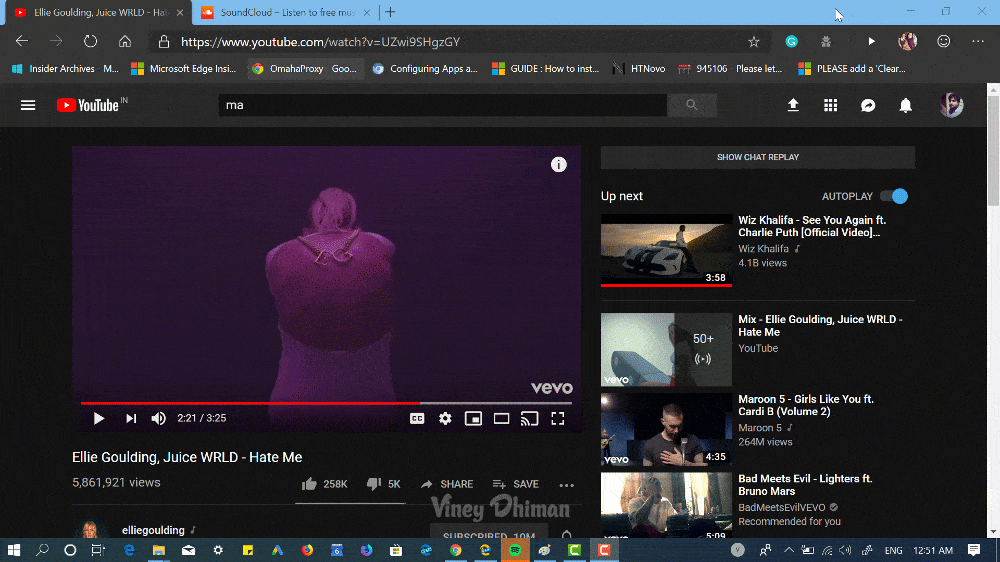The image size is (1000, 562).
Task: Open YouTube messages share icon
Action: tap(868, 105)
